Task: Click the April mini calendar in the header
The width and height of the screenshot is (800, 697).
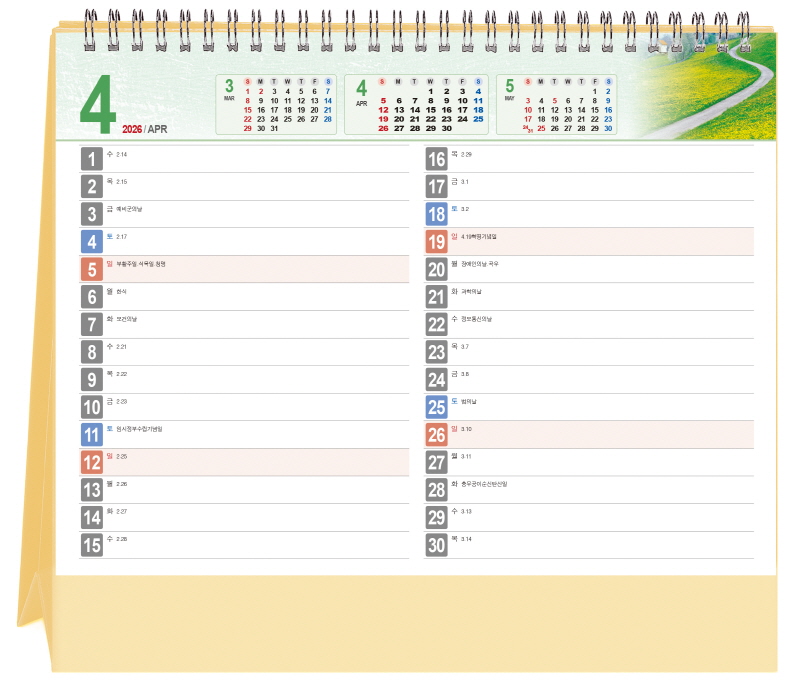Action: pyautogui.click(x=417, y=104)
